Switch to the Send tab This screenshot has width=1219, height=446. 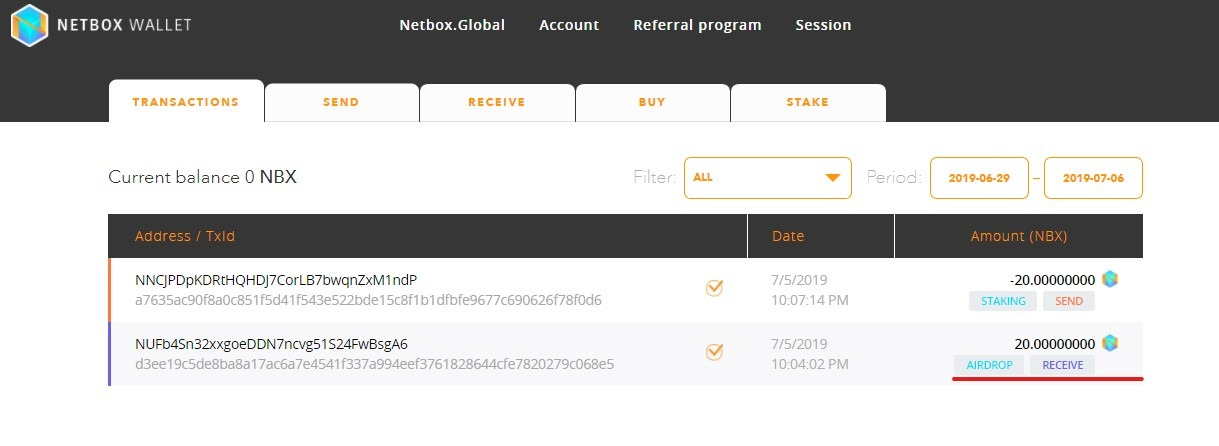[341, 103]
